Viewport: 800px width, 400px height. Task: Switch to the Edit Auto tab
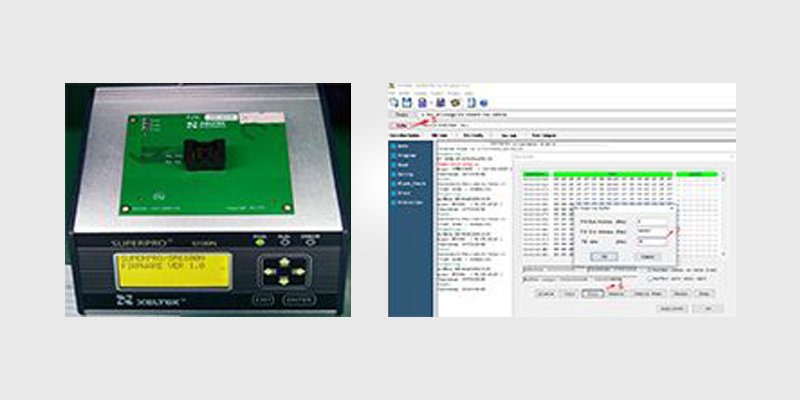coord(439,135)
